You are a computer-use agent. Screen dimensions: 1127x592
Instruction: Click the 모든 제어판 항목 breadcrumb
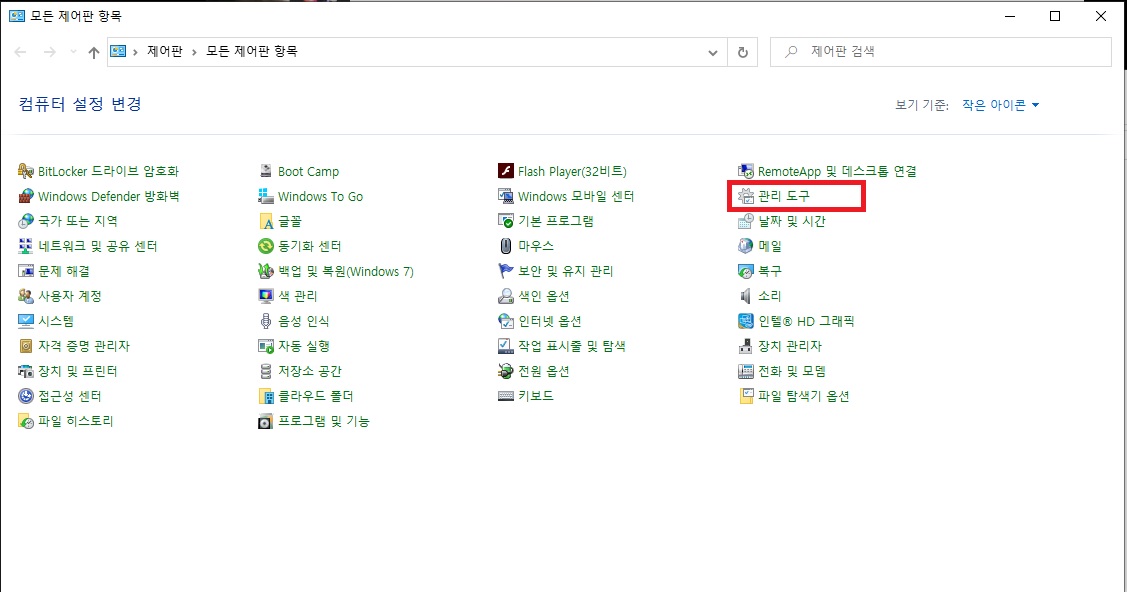(252, 52)
